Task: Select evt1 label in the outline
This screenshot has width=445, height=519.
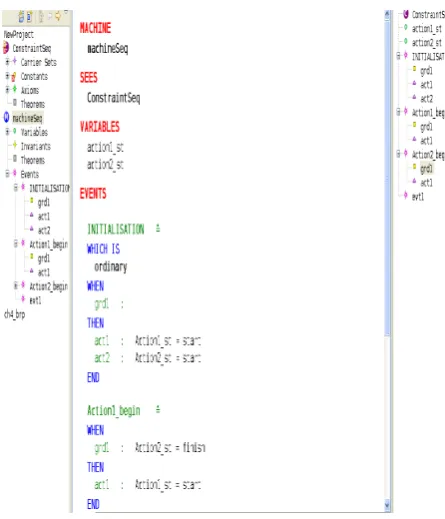Action: click(x=418, y=197)
